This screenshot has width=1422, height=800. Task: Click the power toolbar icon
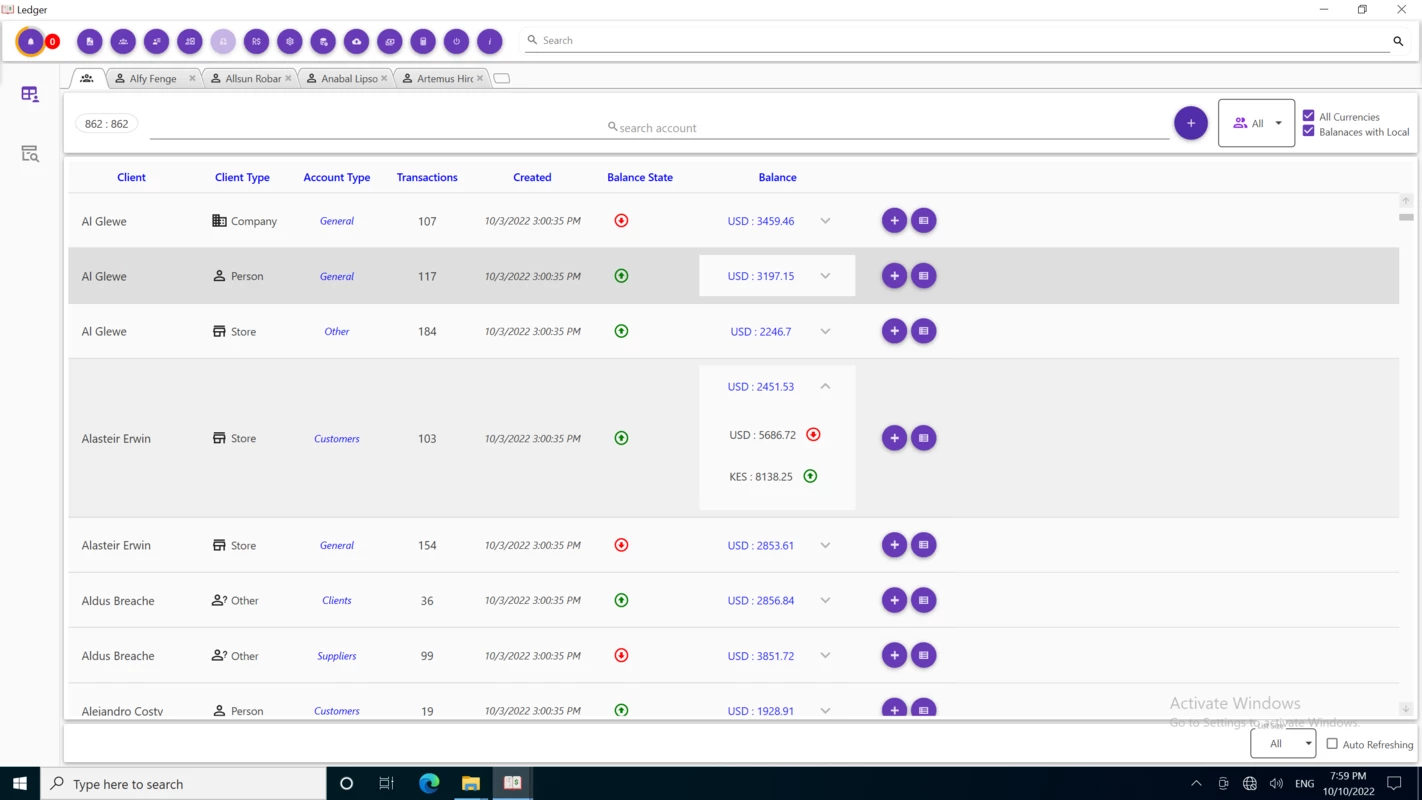pyautogui.click(x=456, y=41)
